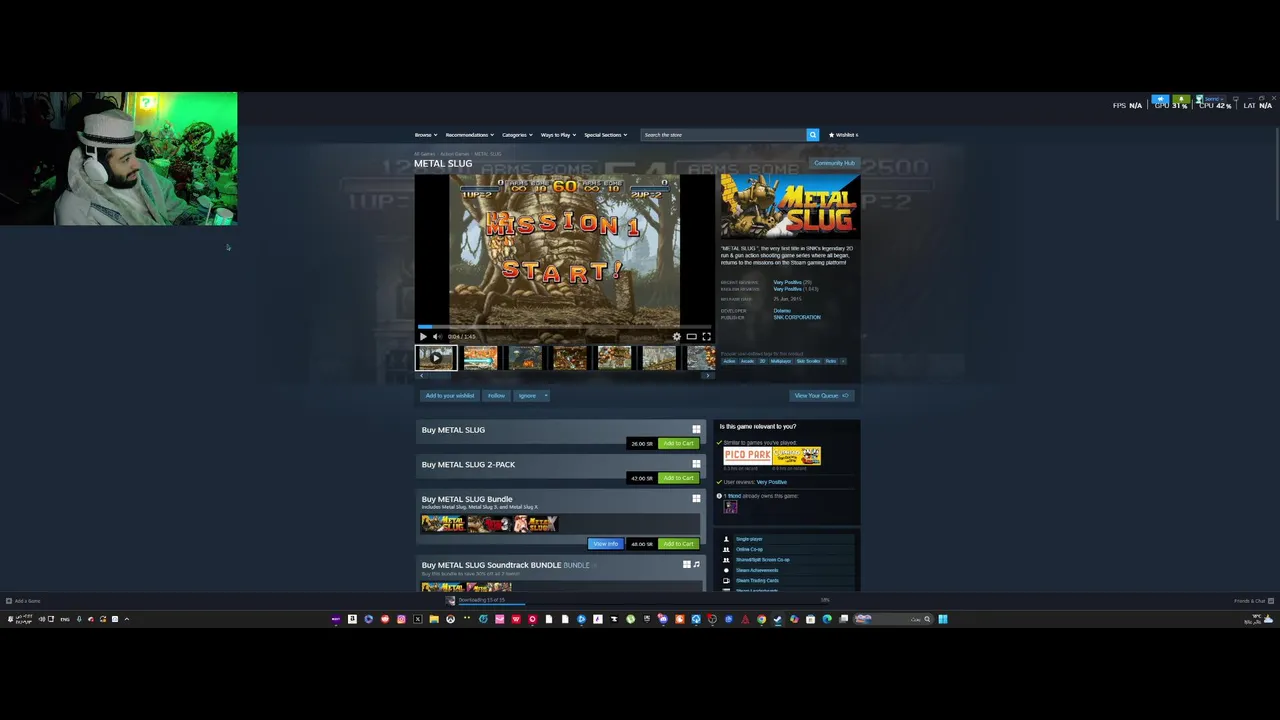Mute the trailer volume speaker icon

click(x=435, y=337)
